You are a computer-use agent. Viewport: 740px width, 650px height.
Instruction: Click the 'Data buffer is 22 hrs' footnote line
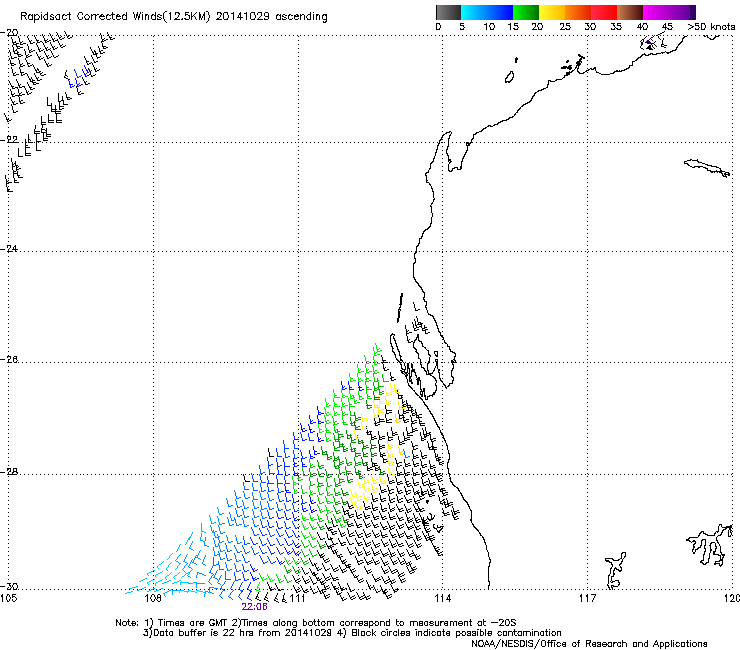tap(352, 633)
